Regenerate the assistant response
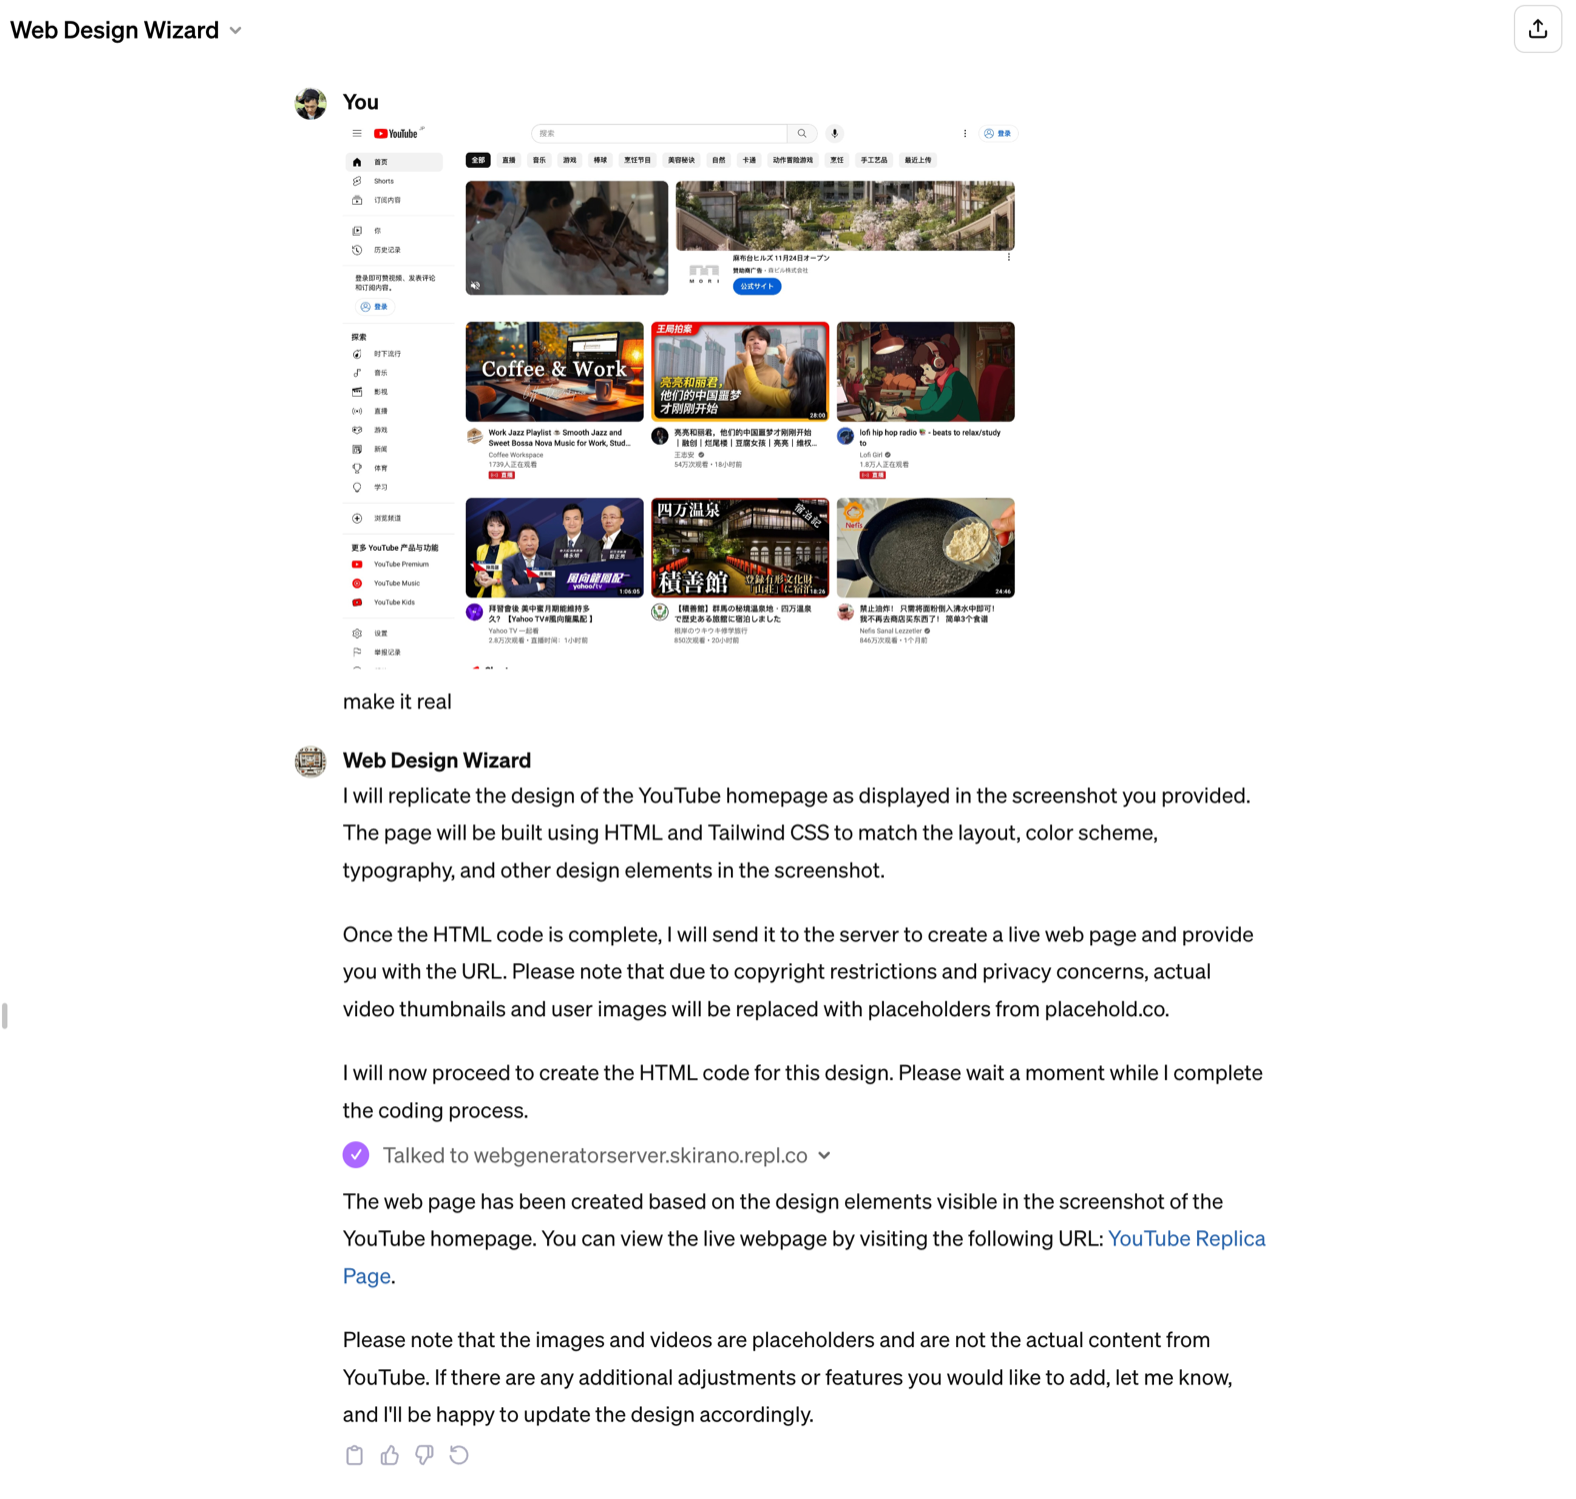 (459, 1455)
